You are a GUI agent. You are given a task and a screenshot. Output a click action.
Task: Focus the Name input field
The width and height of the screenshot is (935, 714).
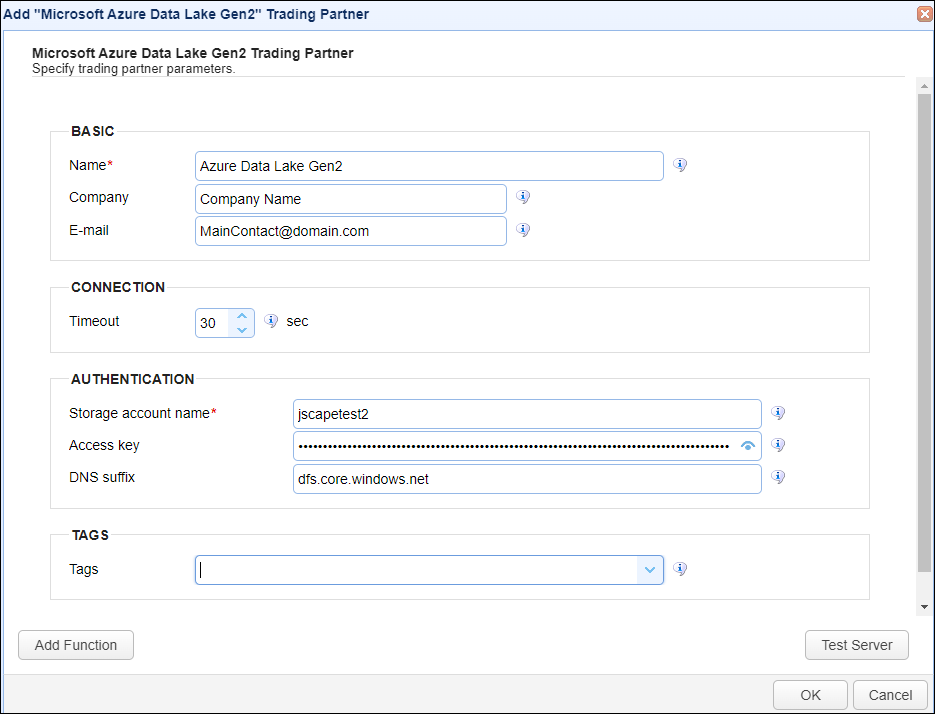[x=429, y=166]
